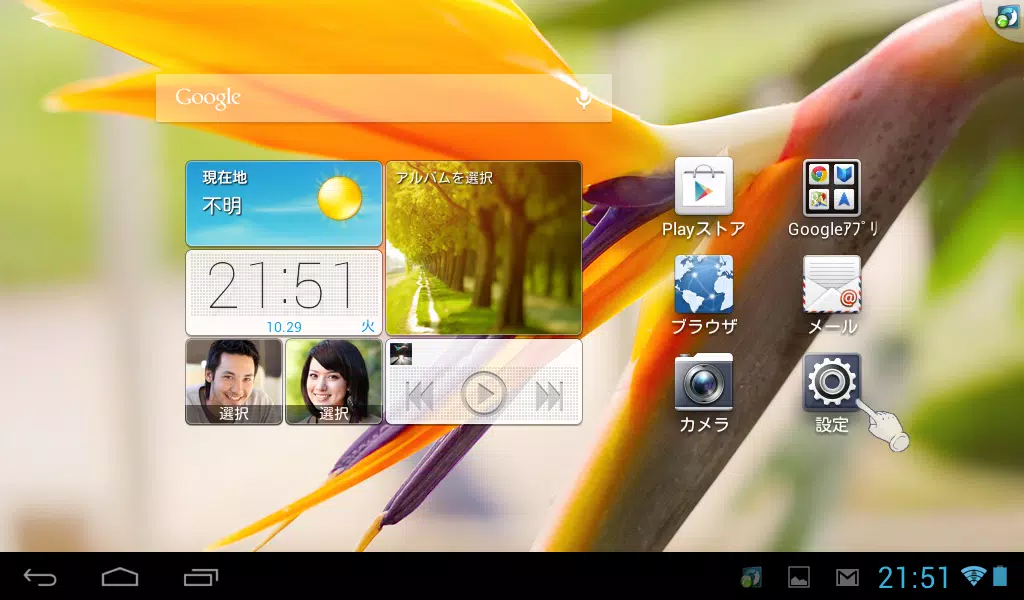Tap the voice search microphone
1024x600 pixels.
point(583,97)
